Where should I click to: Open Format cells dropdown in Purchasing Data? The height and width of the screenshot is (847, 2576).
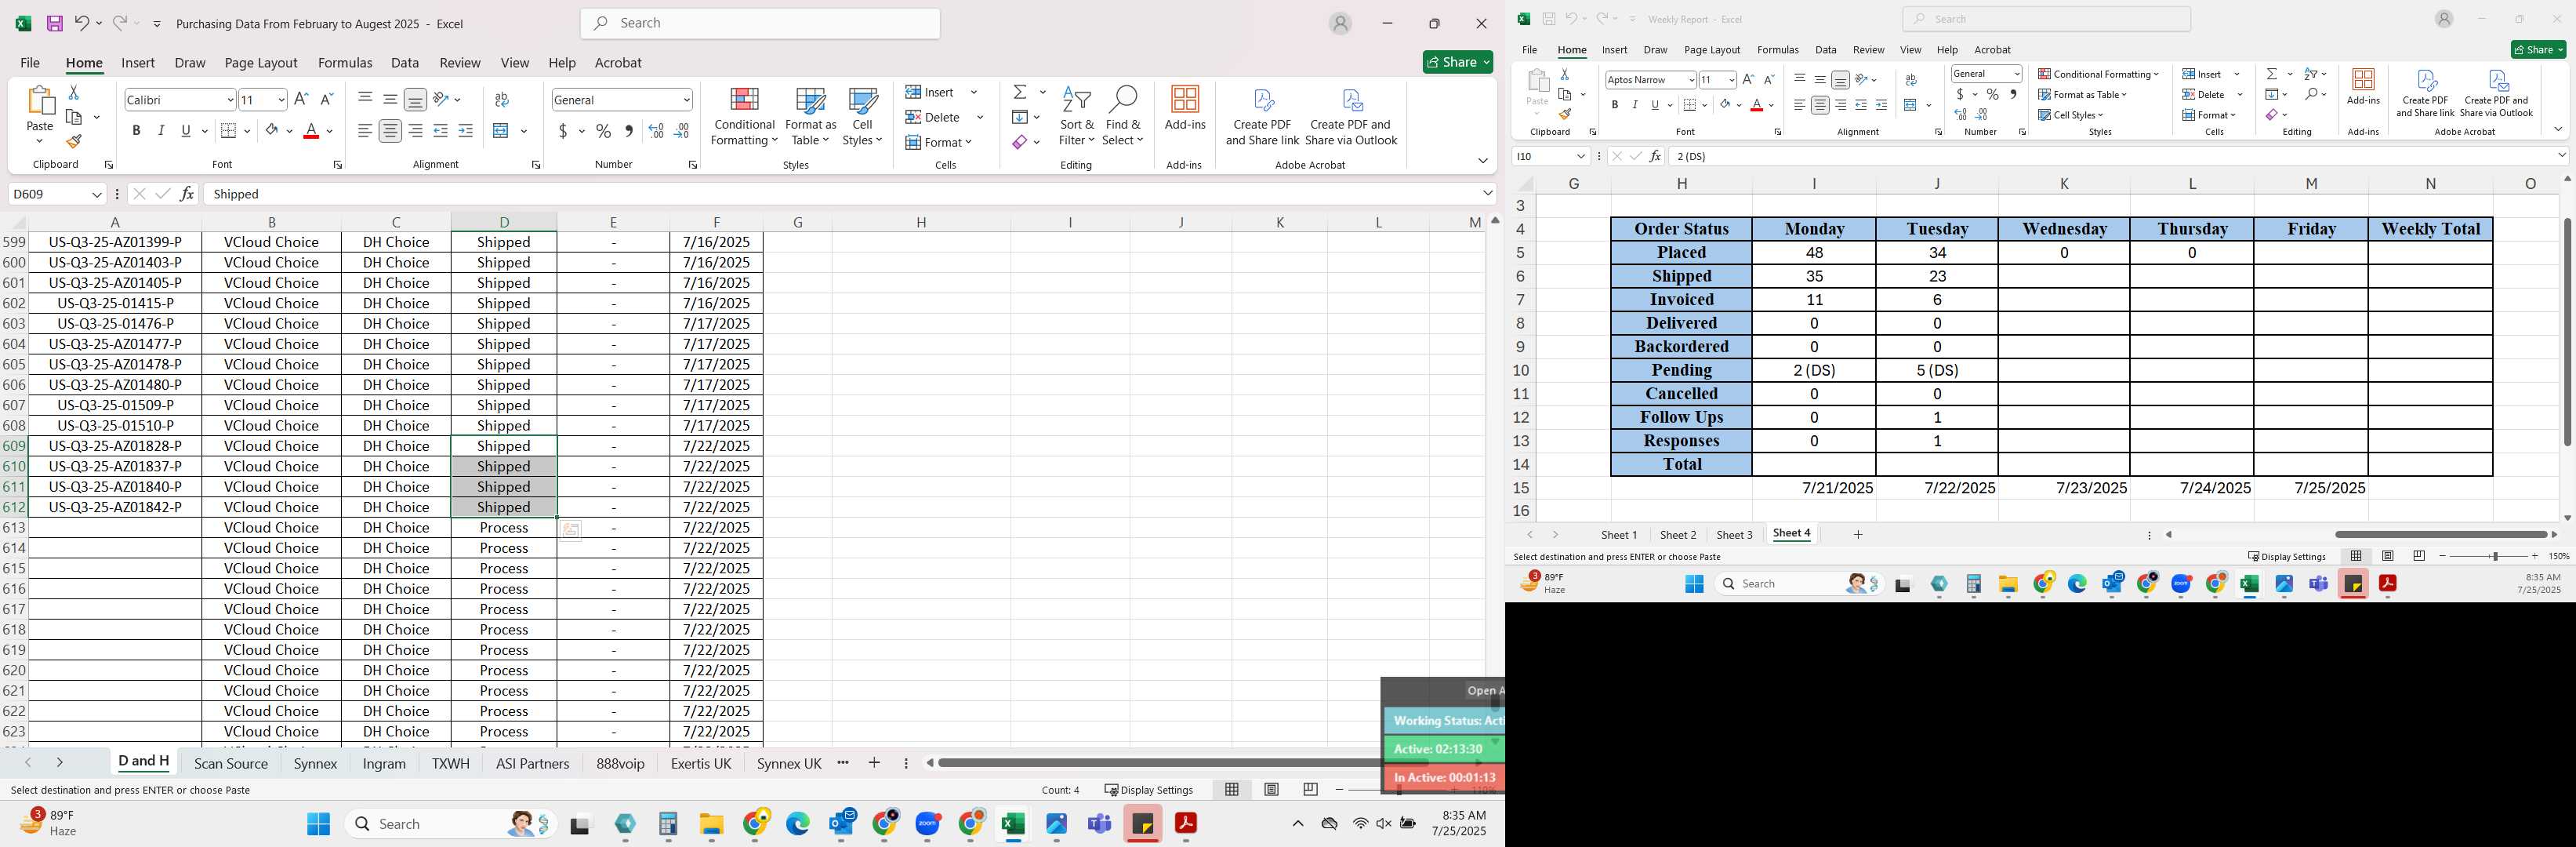(x=969, y=142)
